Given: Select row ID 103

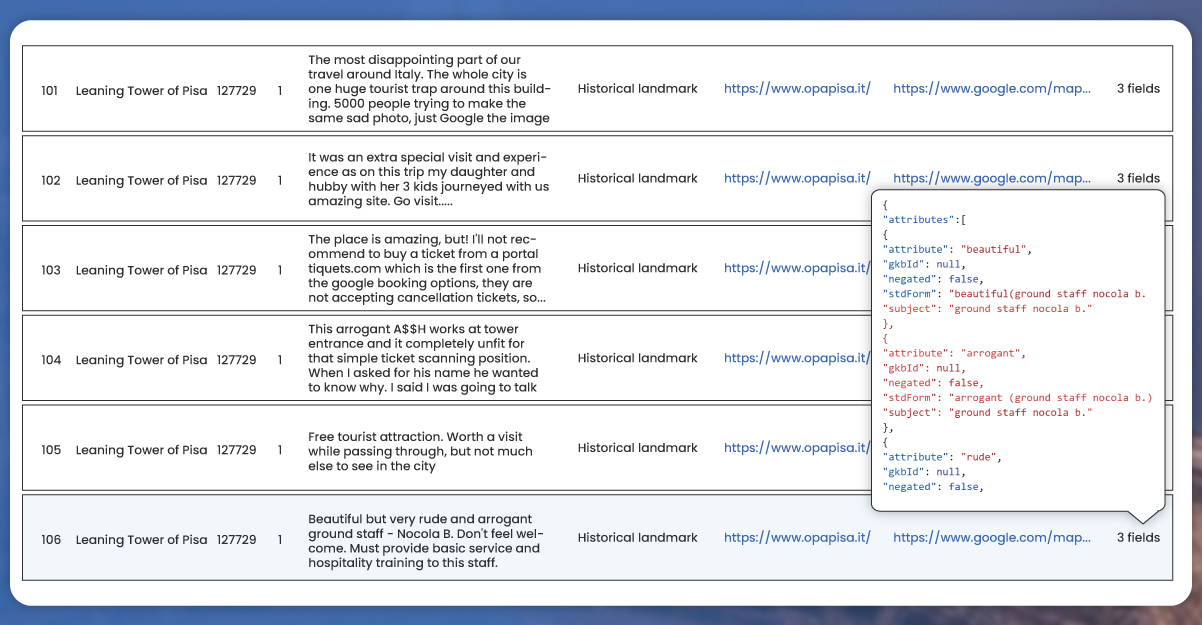Looking at the screenshot, I should [50, 271].
